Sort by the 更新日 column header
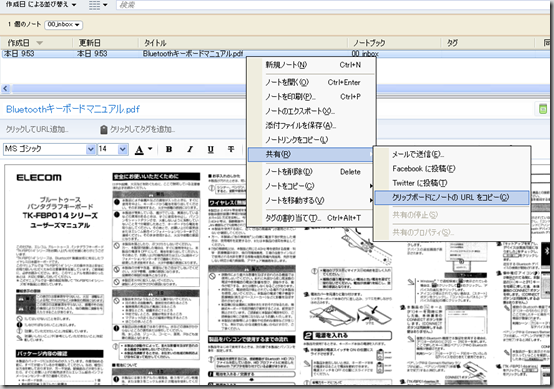This screenshot has height=389, width=554. [x=105, y=43]
